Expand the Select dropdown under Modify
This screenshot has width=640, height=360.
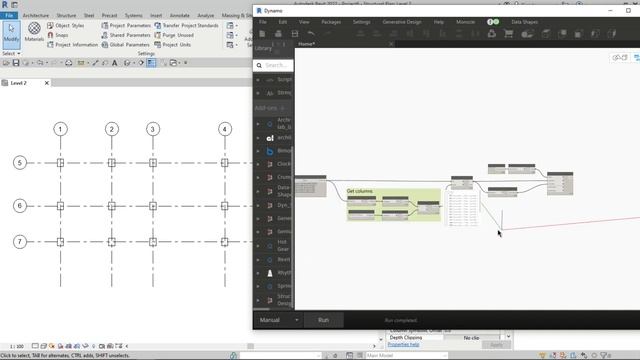coord(11,53)
